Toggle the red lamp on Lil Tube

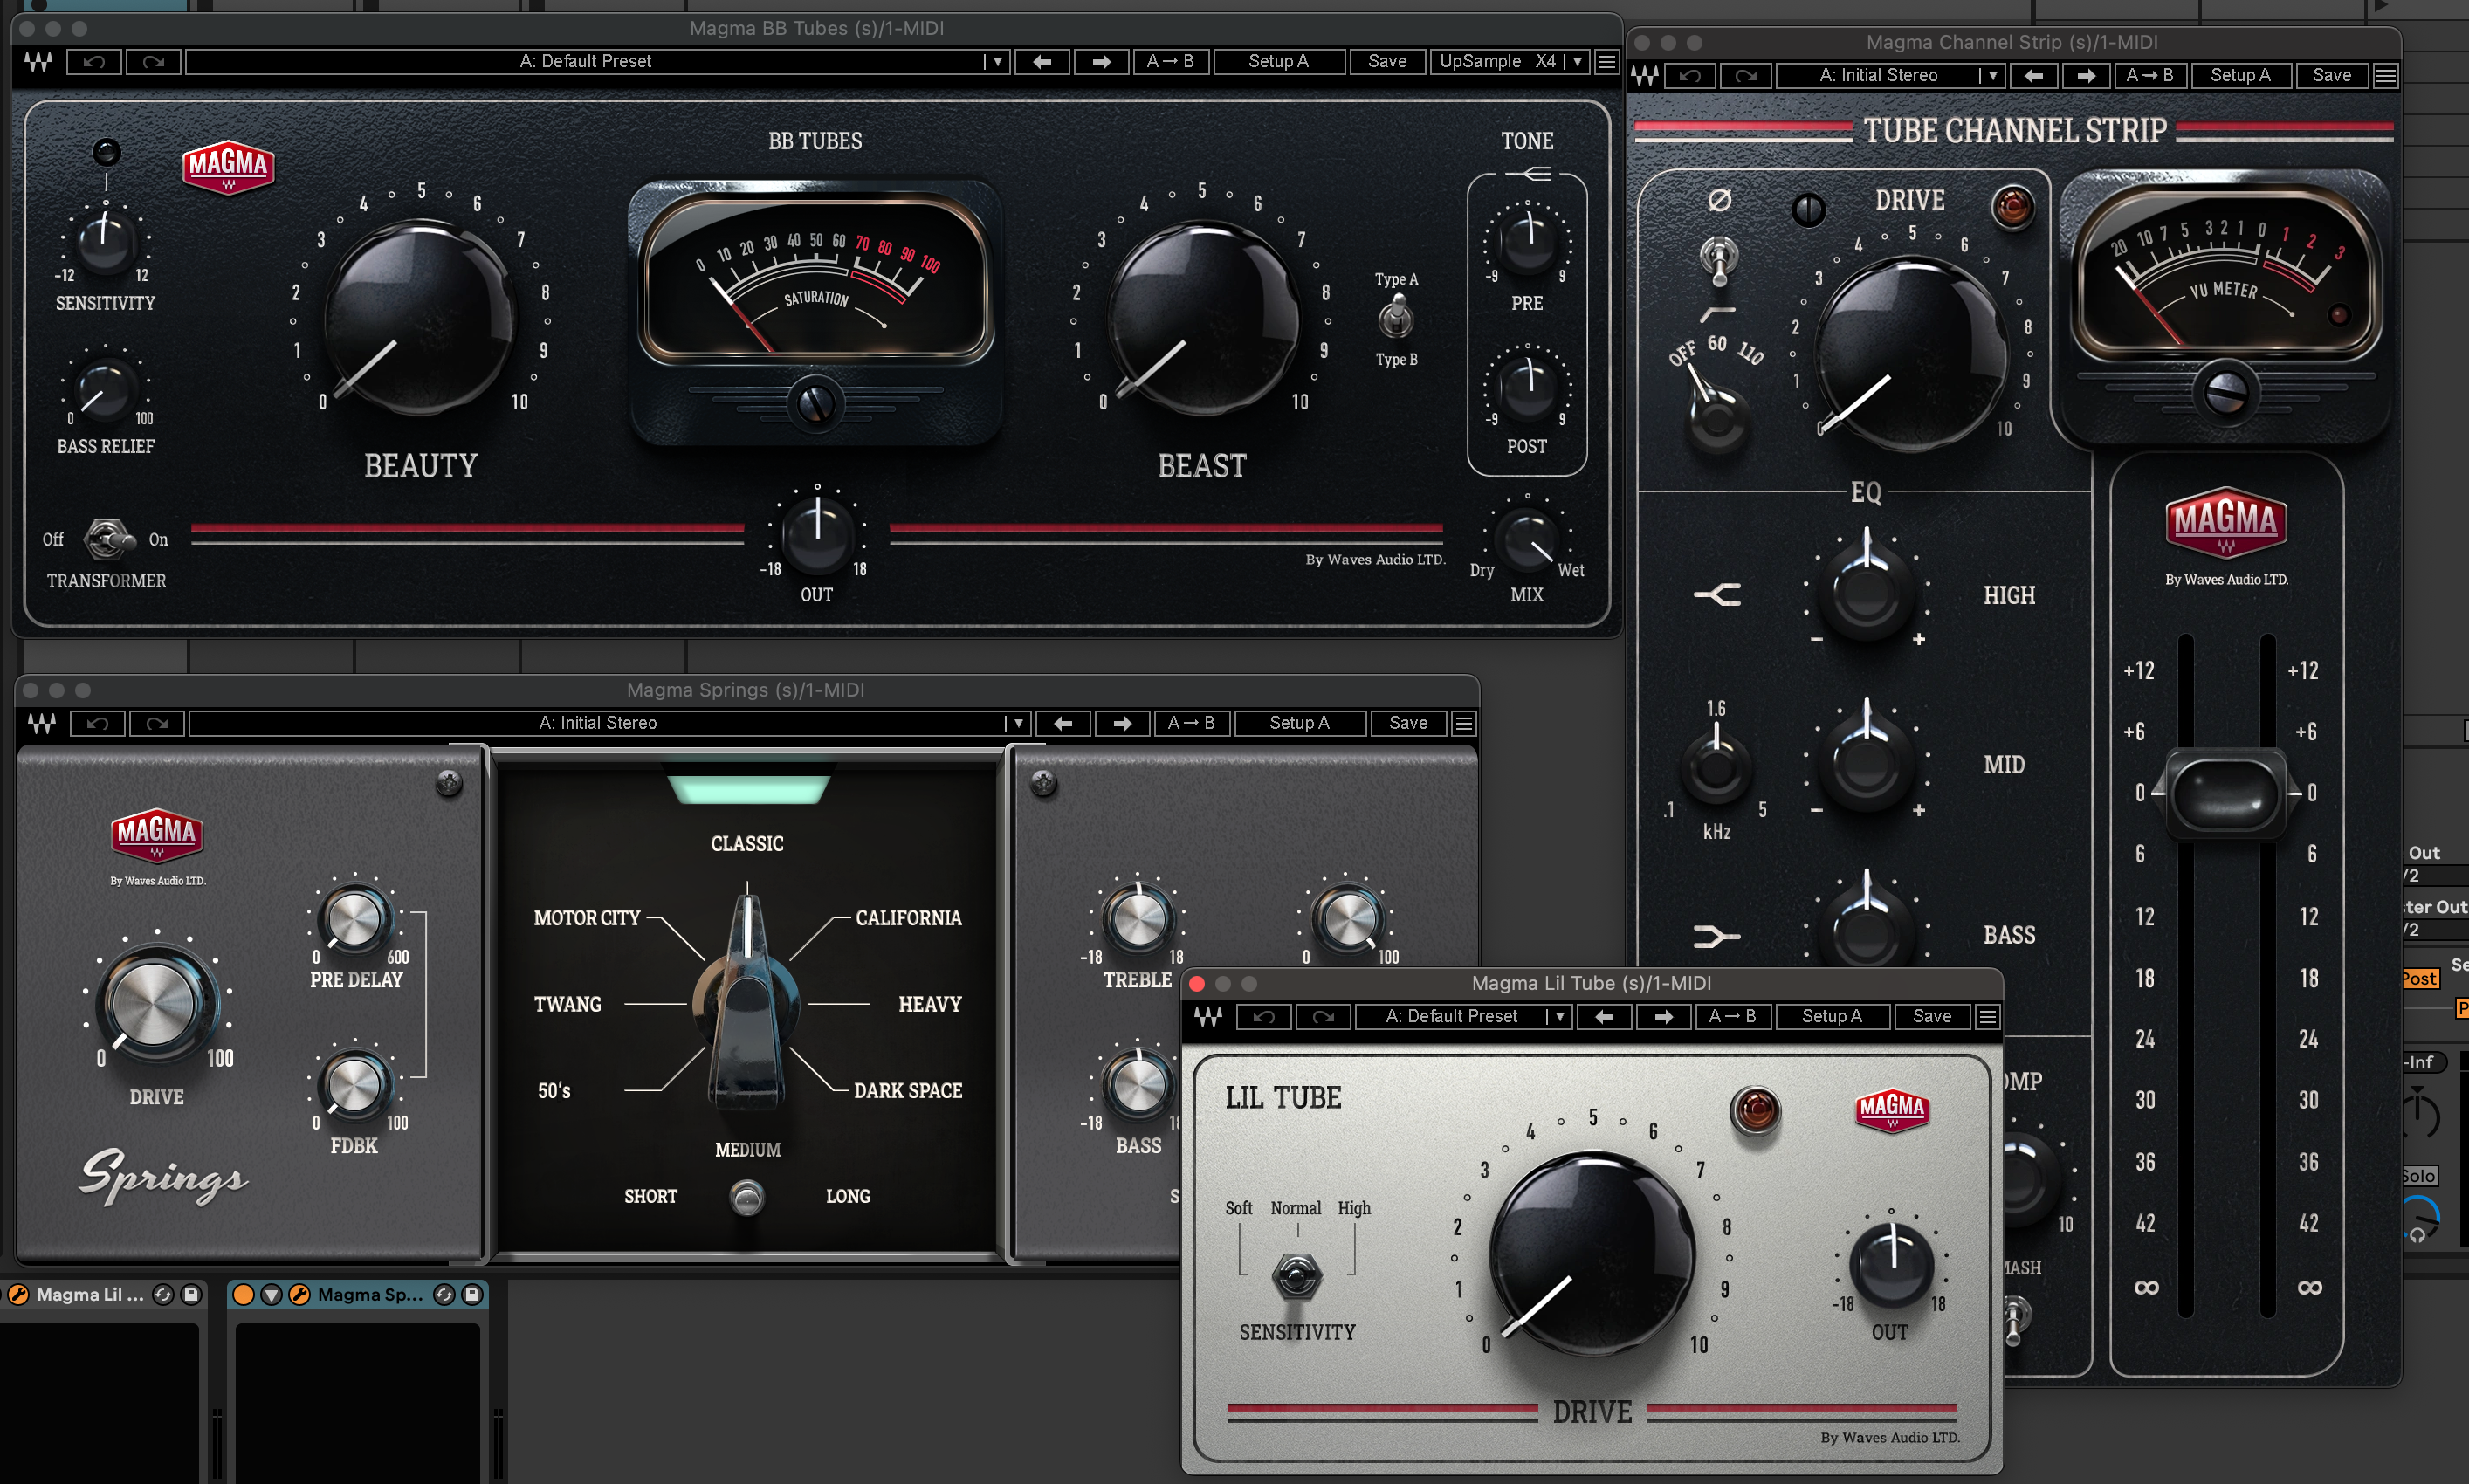(1755, 1111)
